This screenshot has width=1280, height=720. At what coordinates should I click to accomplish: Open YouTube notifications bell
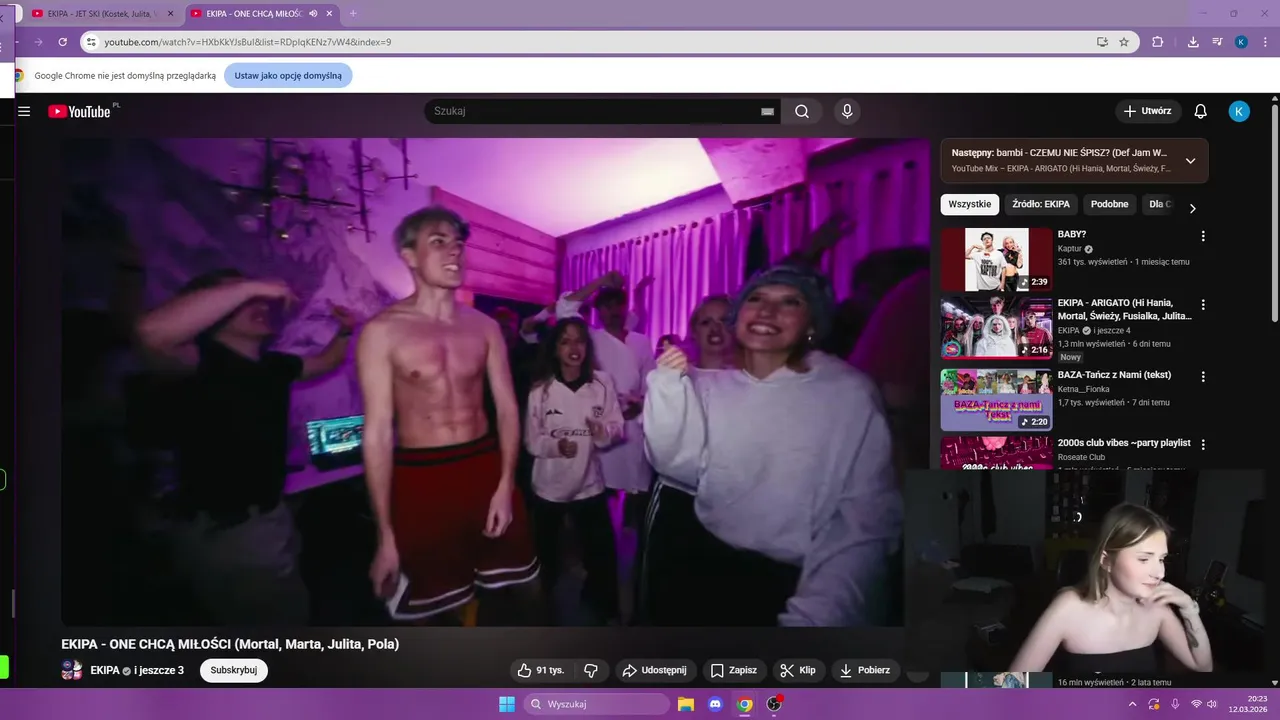click(1201, 111)
